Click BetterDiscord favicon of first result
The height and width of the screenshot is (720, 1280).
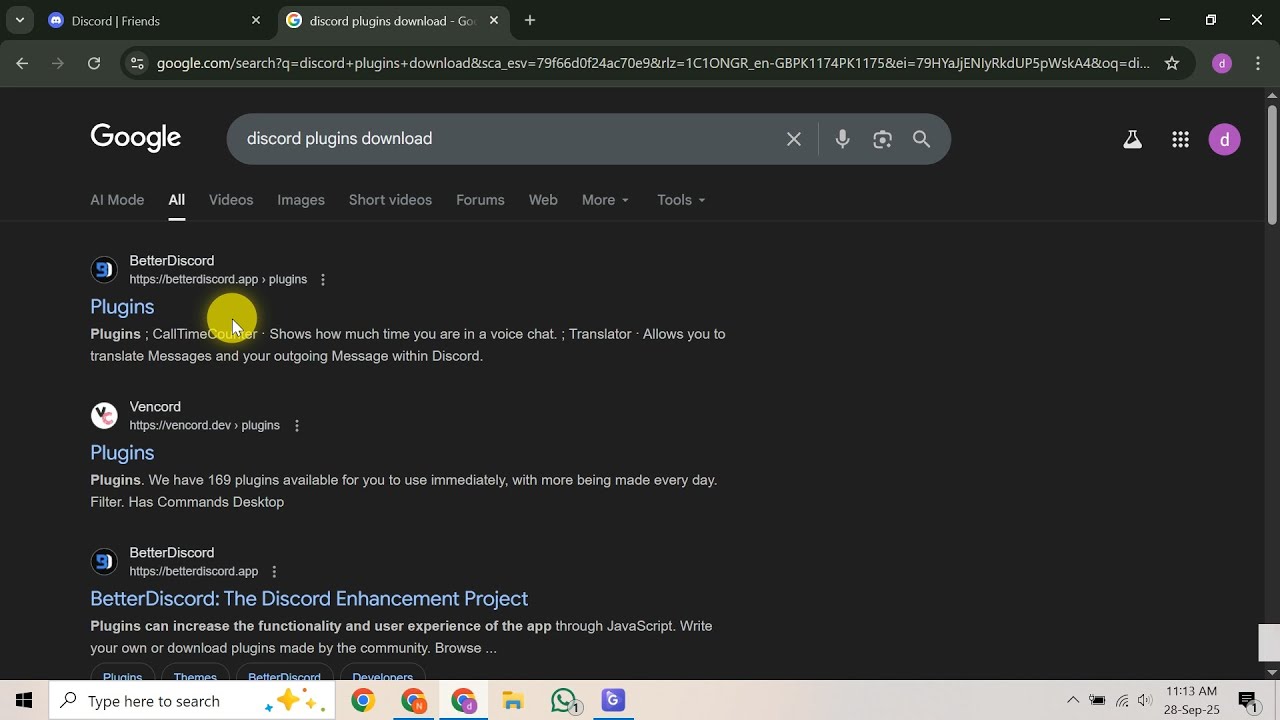[104, 269]
